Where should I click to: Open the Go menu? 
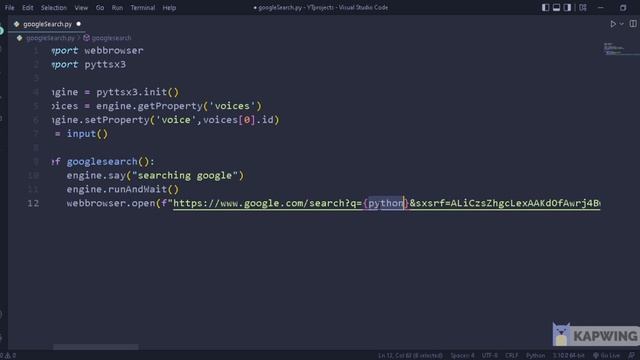pyautogui.click(x=100, y=7)
